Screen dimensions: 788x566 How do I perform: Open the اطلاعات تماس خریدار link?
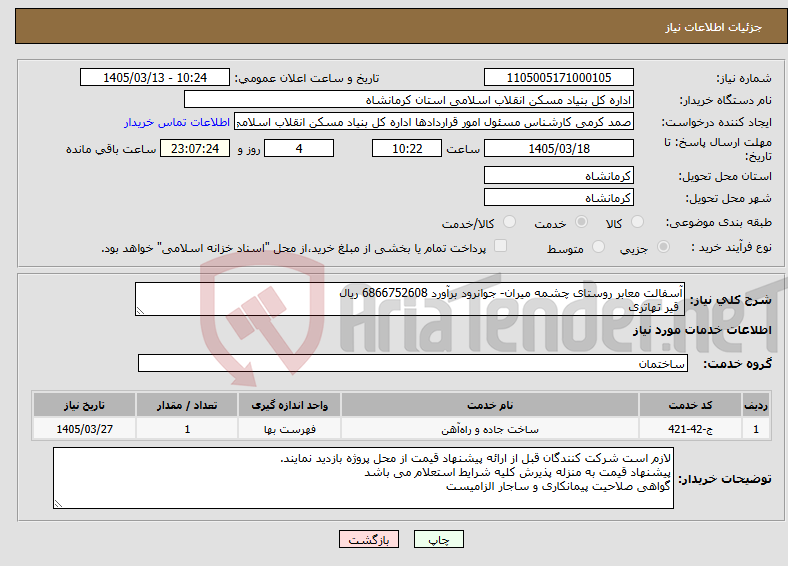click(x=177, y=122)
